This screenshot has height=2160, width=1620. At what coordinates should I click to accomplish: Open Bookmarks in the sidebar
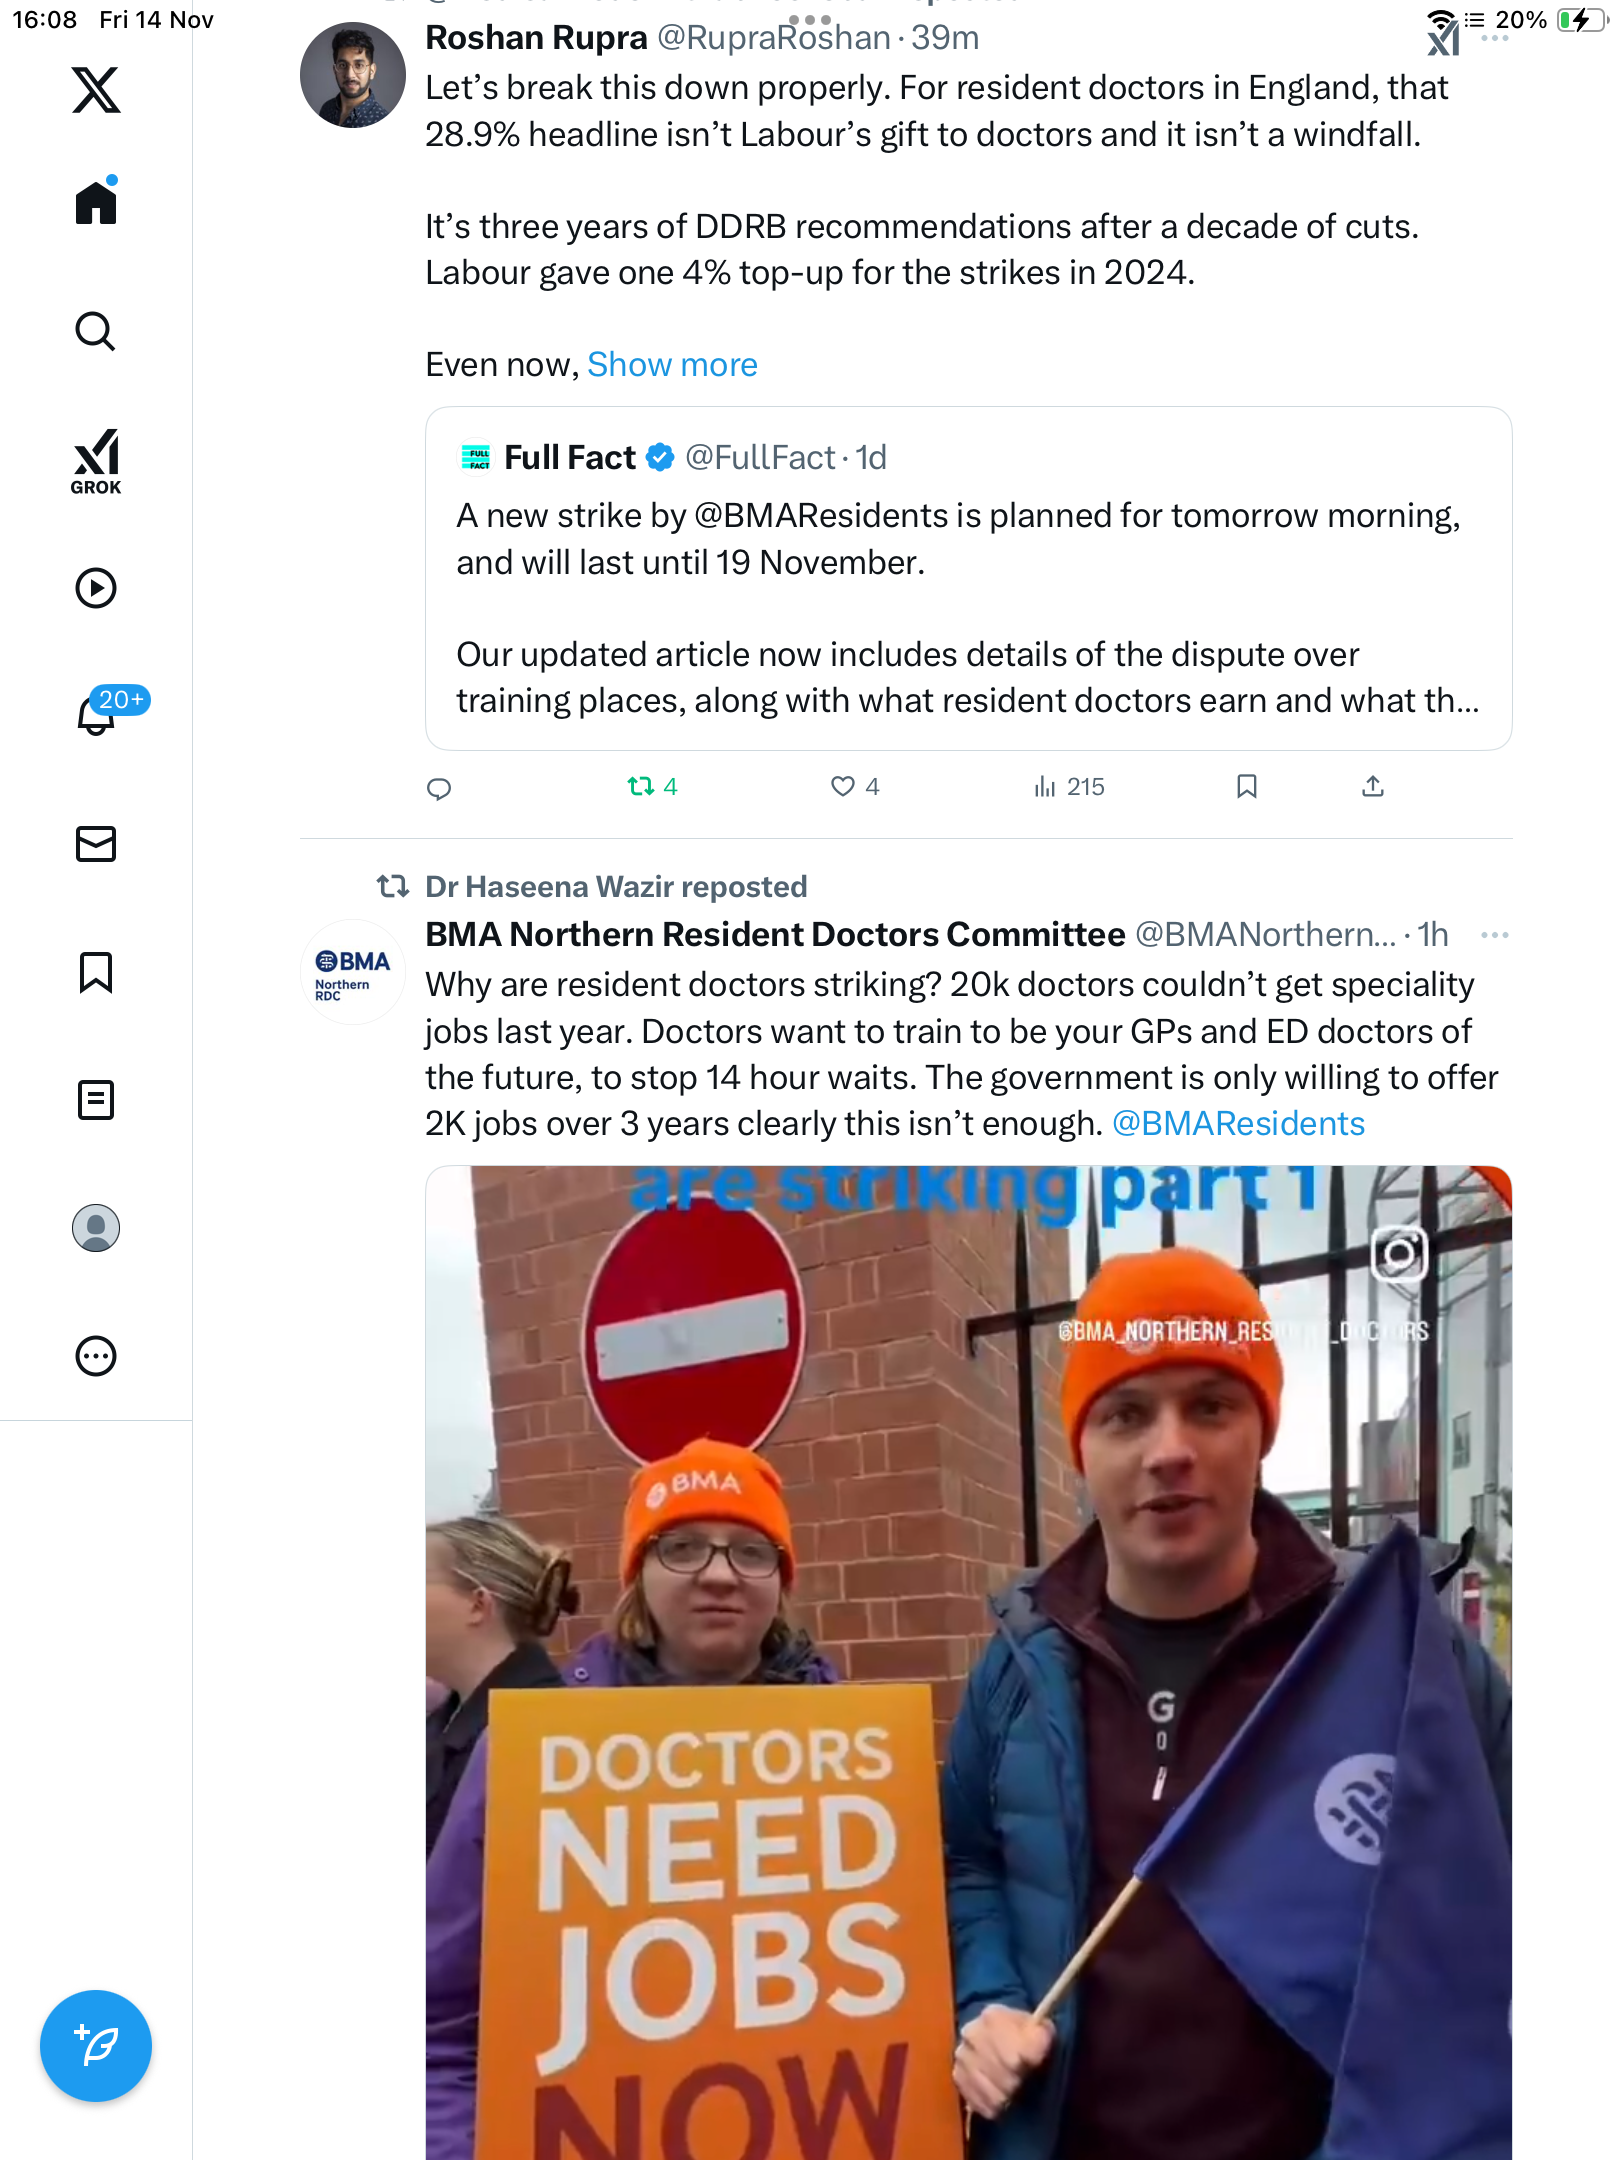pos(96,972)
